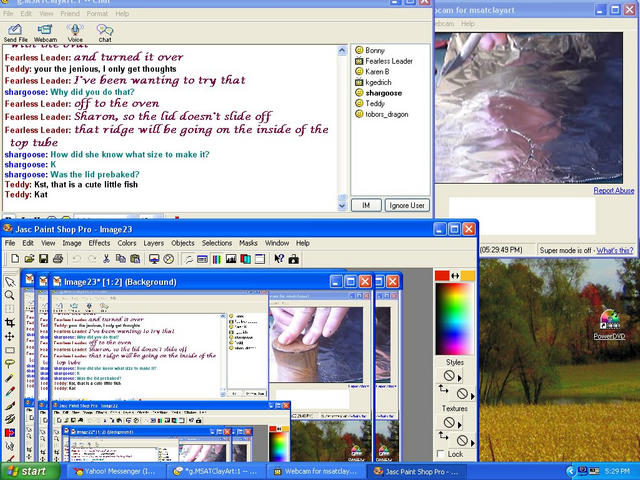
Task: Click chat scrollbar up arrow
Action: click(342, 51)
